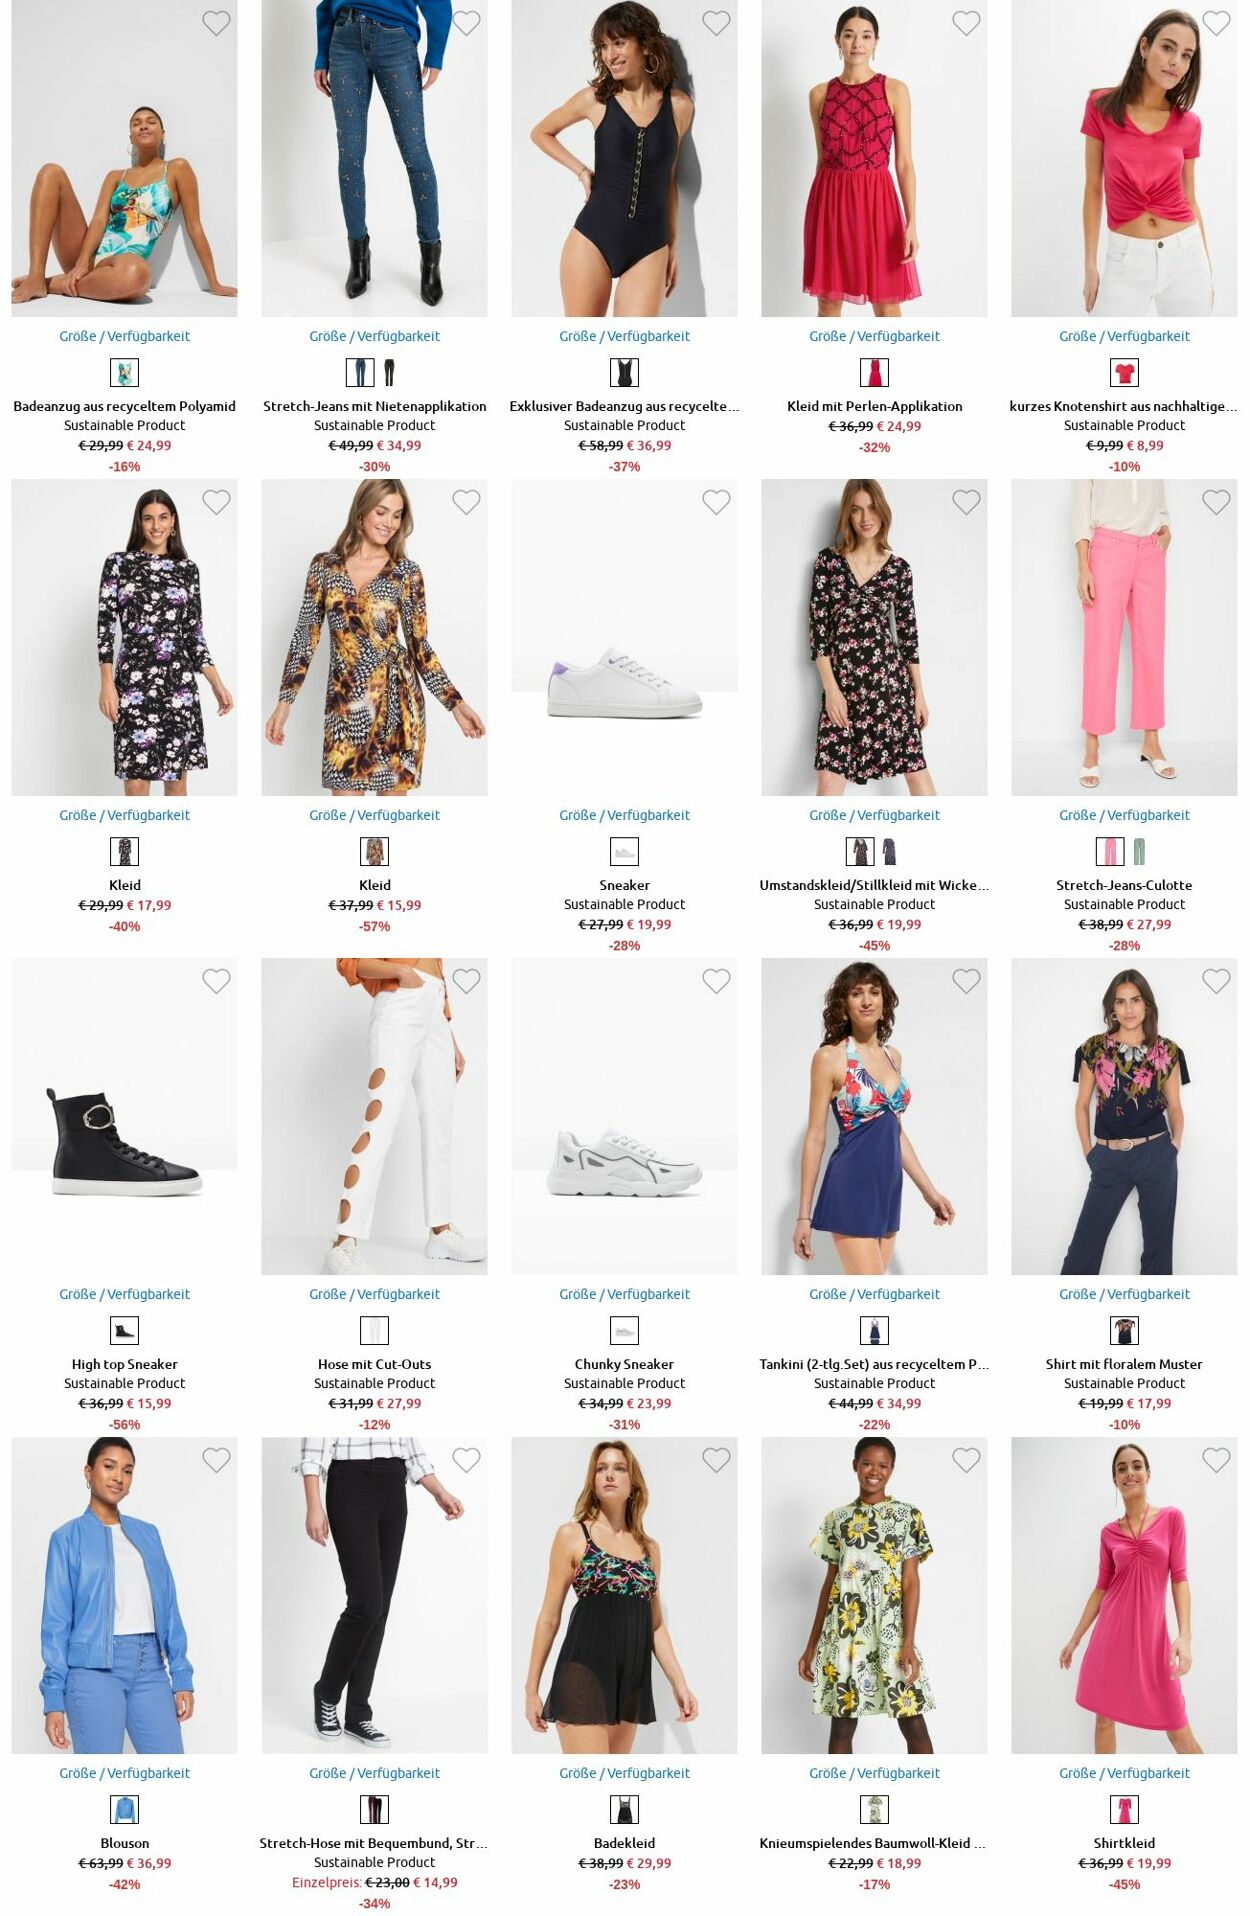Toggle wishlist heart on the pink Shirtkleid
Image resolution: width=1250 pixels, height=1916 pixels.
point(1216,1460)
